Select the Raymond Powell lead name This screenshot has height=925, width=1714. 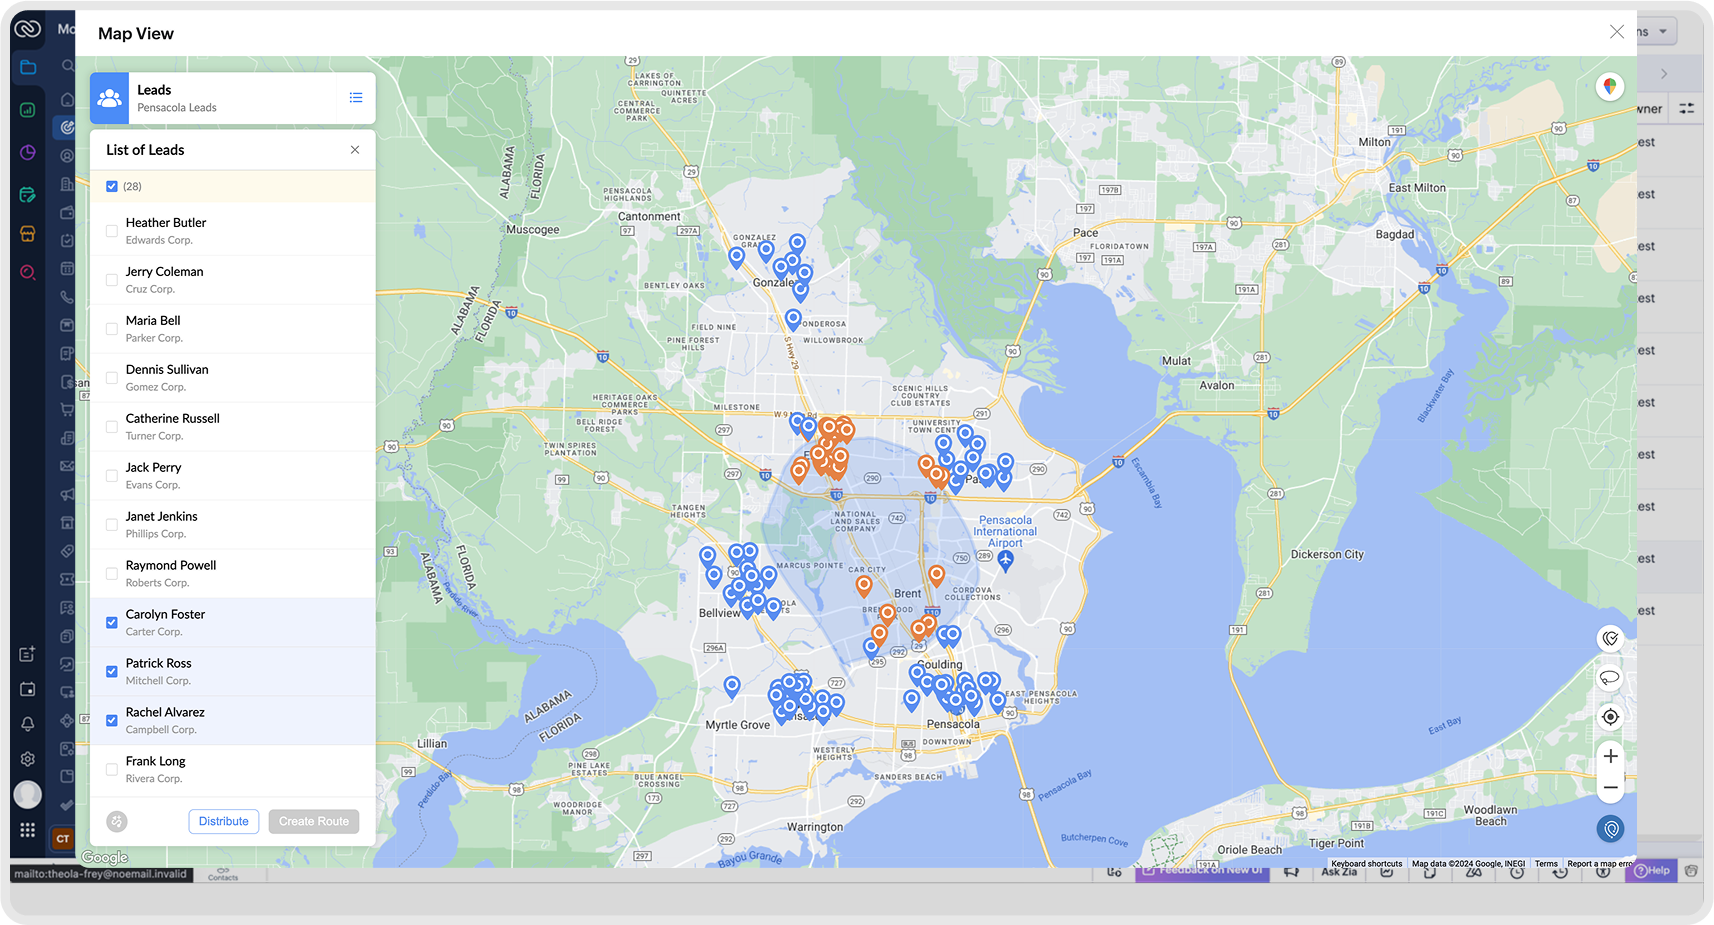[171, 566]
